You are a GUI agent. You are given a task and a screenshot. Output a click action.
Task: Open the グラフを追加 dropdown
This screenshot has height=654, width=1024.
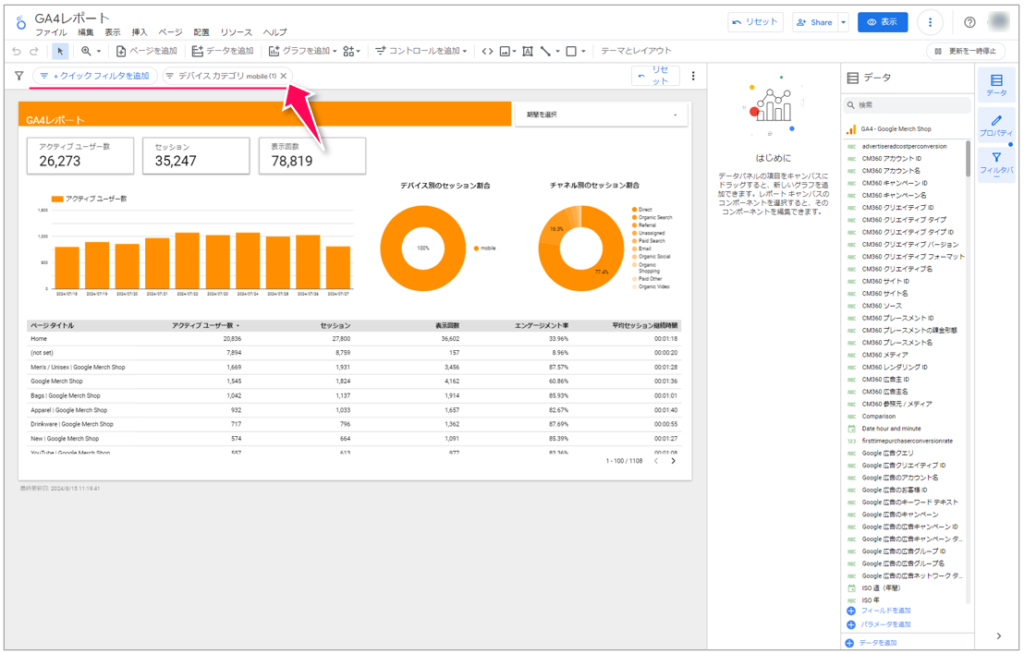click(x=302, y=51)
